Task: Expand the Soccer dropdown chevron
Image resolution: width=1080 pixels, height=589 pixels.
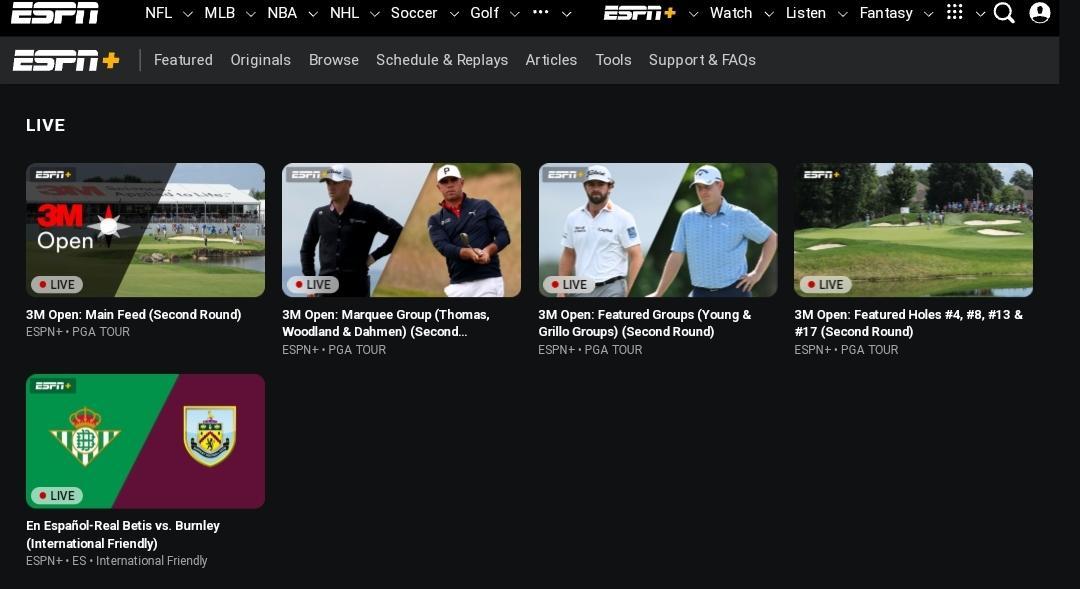Action: tap(454, 14)
